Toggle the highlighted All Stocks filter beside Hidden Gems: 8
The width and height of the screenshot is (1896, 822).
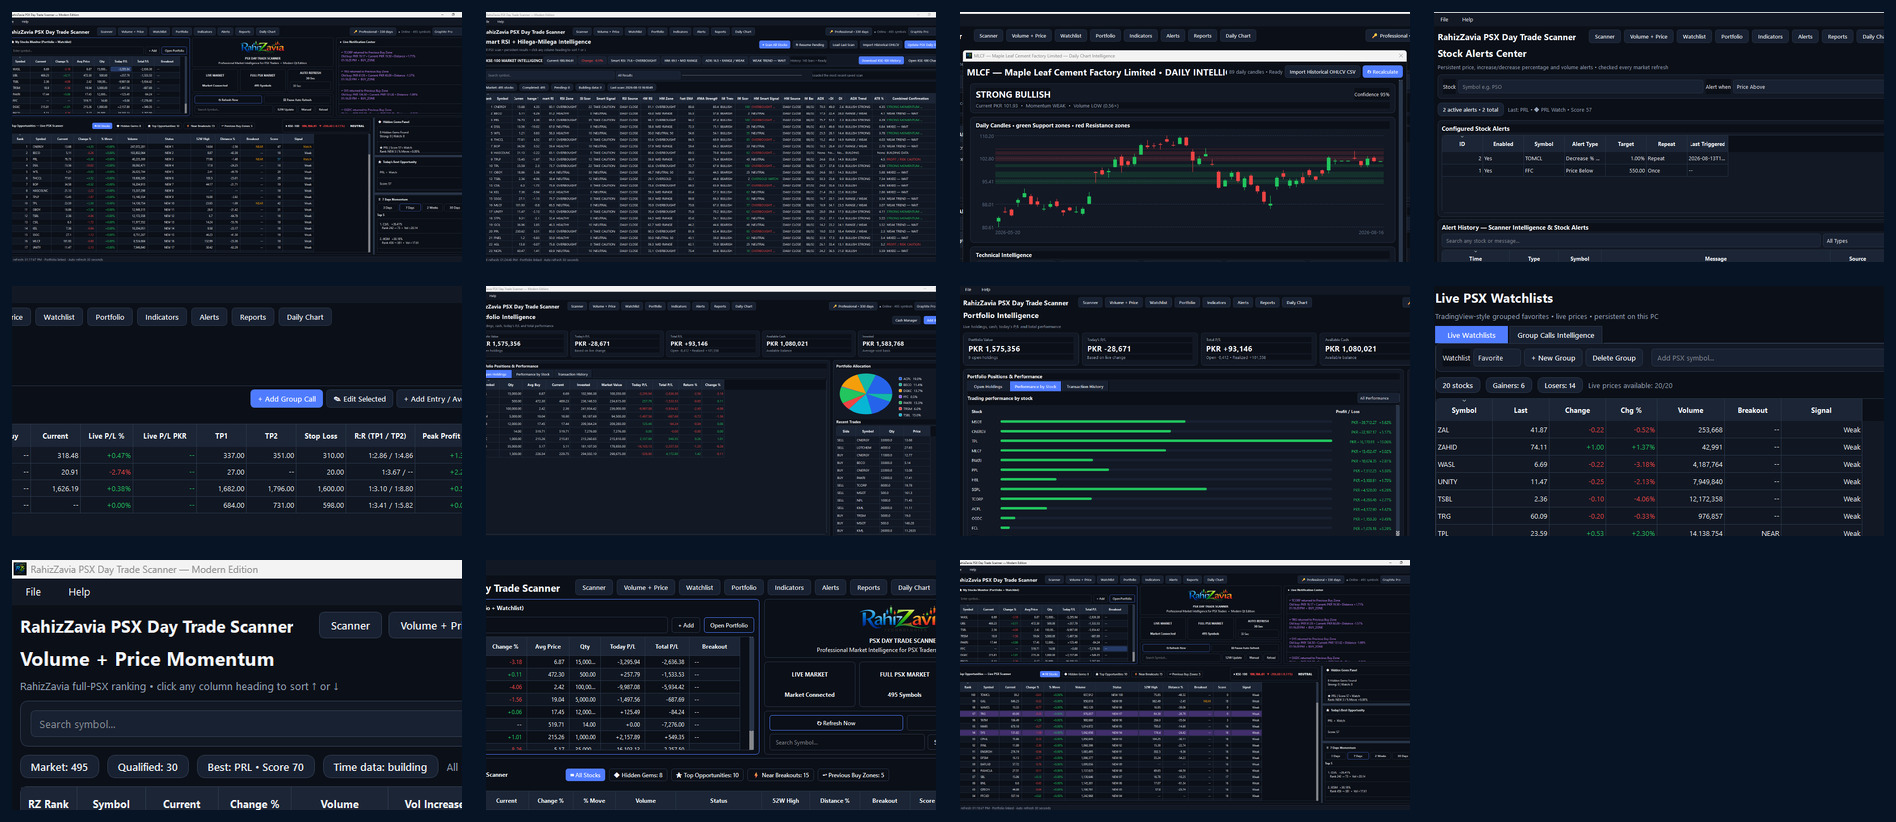pyautogui.click(x=586, y=775)
